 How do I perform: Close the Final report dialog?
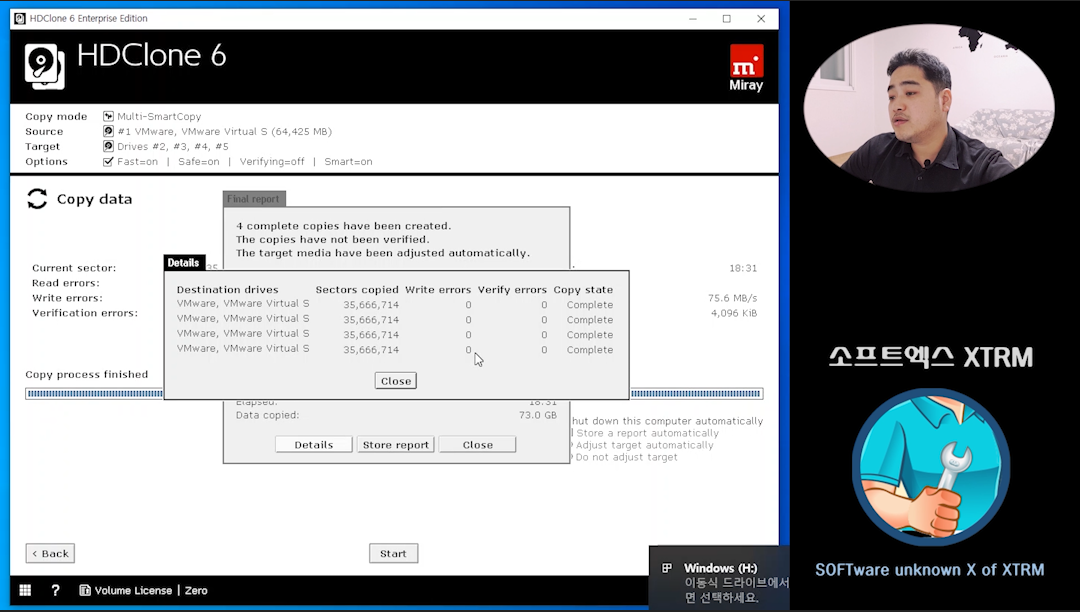(477, 445)
